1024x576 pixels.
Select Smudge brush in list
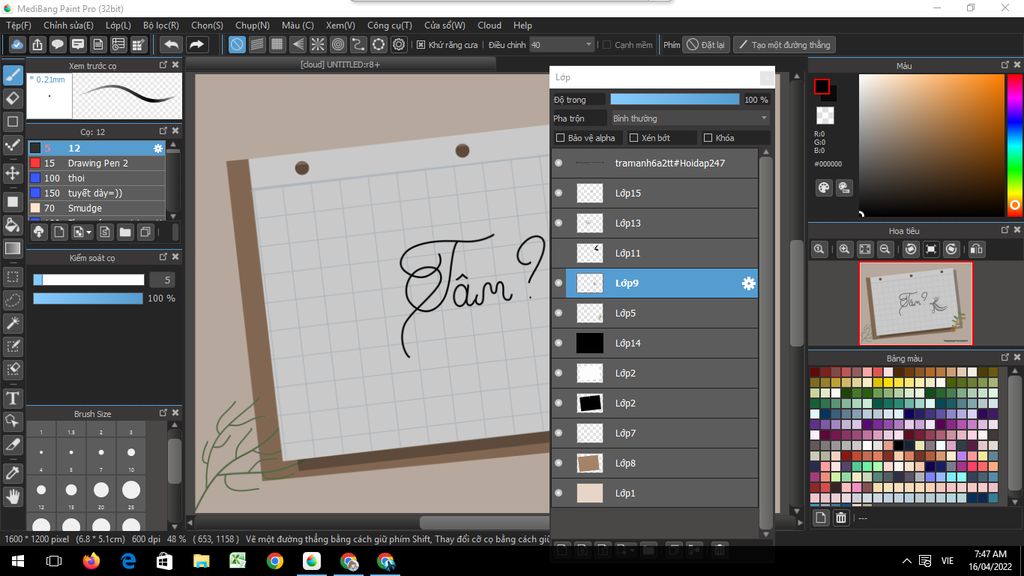[x=97, y=208]
